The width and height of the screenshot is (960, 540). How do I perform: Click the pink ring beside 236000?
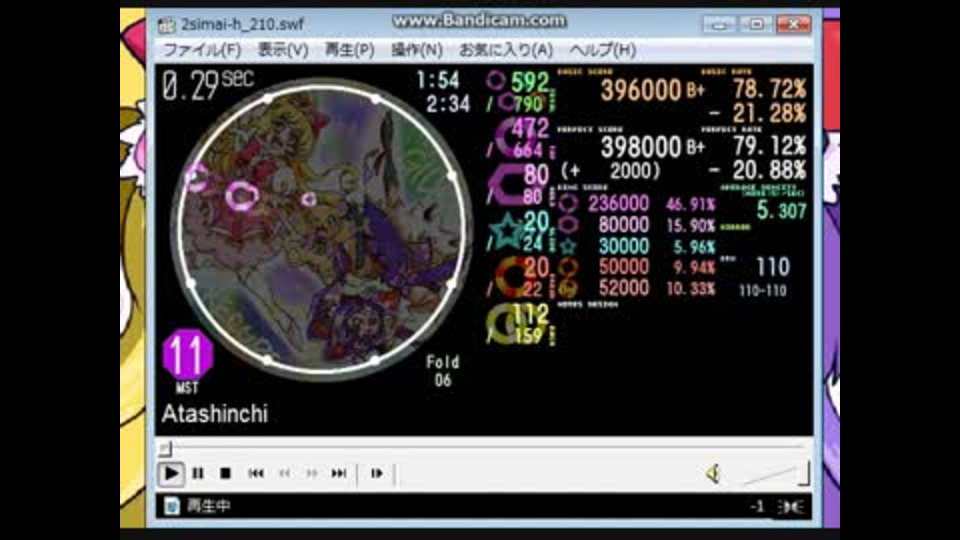[x=568, y=203]
